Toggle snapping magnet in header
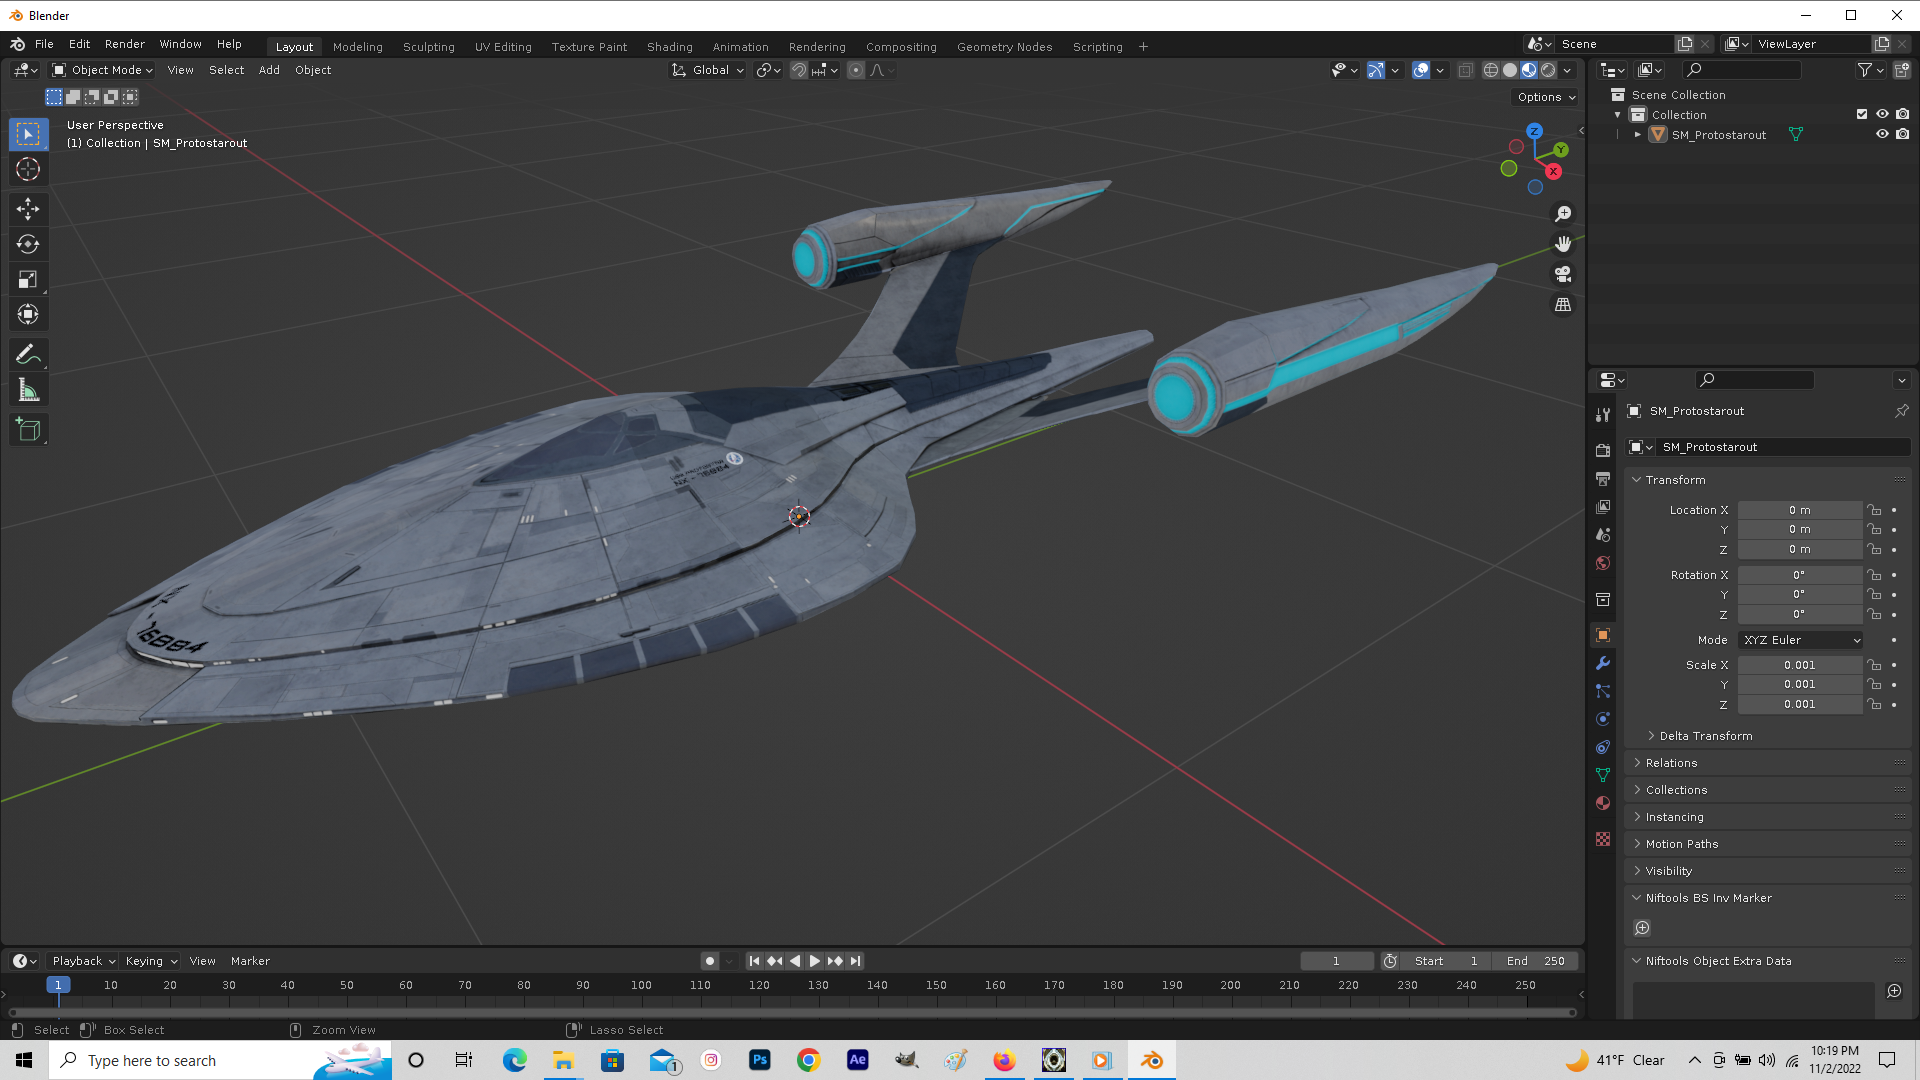 (799, 70)
